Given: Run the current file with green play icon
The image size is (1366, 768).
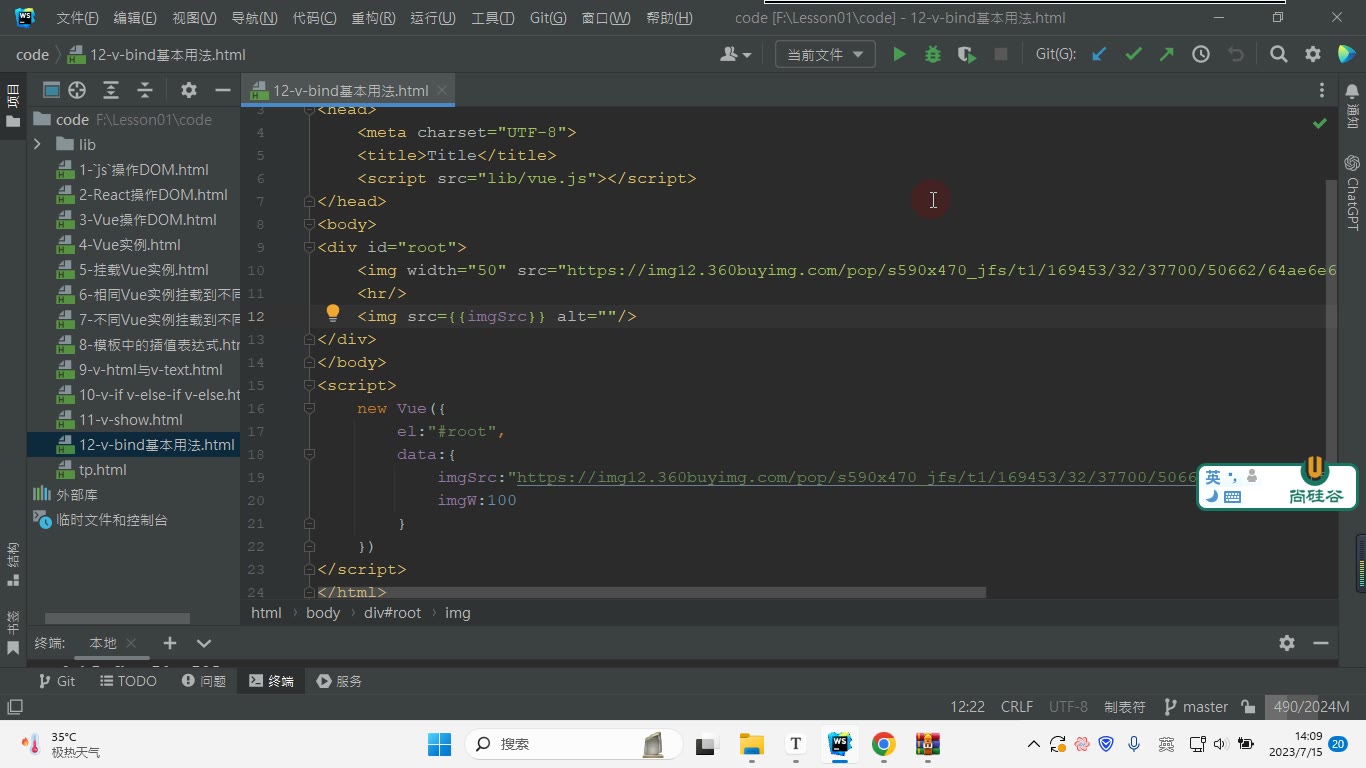Looking at the screenshot, I should (x=899, y=55).
